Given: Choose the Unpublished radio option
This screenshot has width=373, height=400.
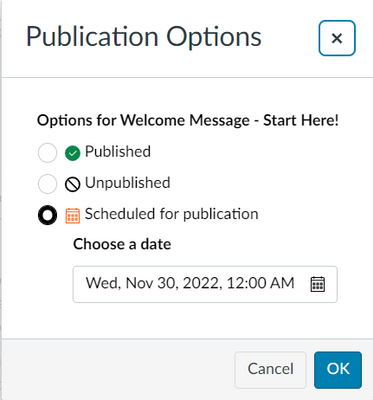Looking at the screenshot, I should (x=47, y=184).
